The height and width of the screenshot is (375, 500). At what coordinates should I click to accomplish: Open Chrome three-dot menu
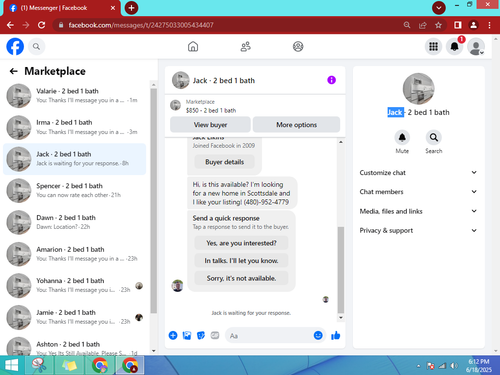pos(489,25)
